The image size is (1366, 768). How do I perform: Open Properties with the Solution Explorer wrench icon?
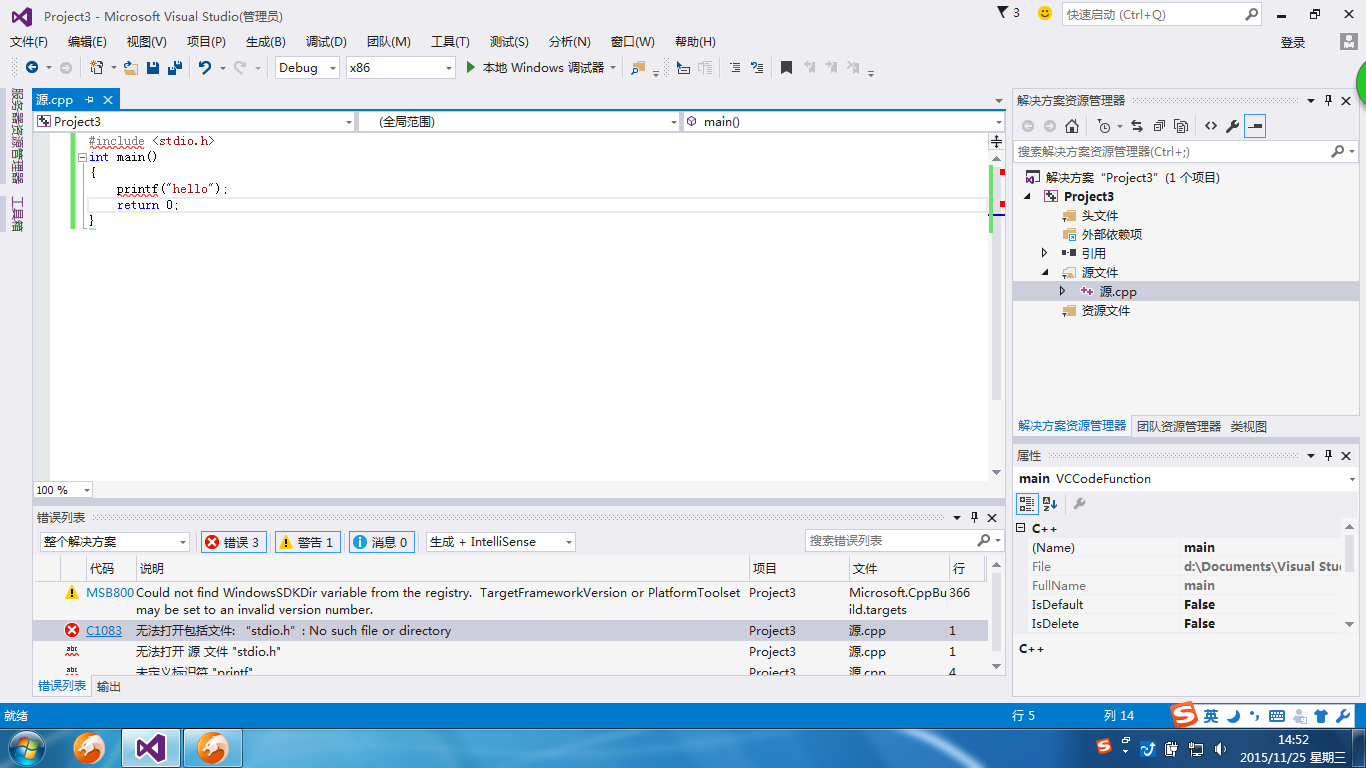pos(1233,126)
